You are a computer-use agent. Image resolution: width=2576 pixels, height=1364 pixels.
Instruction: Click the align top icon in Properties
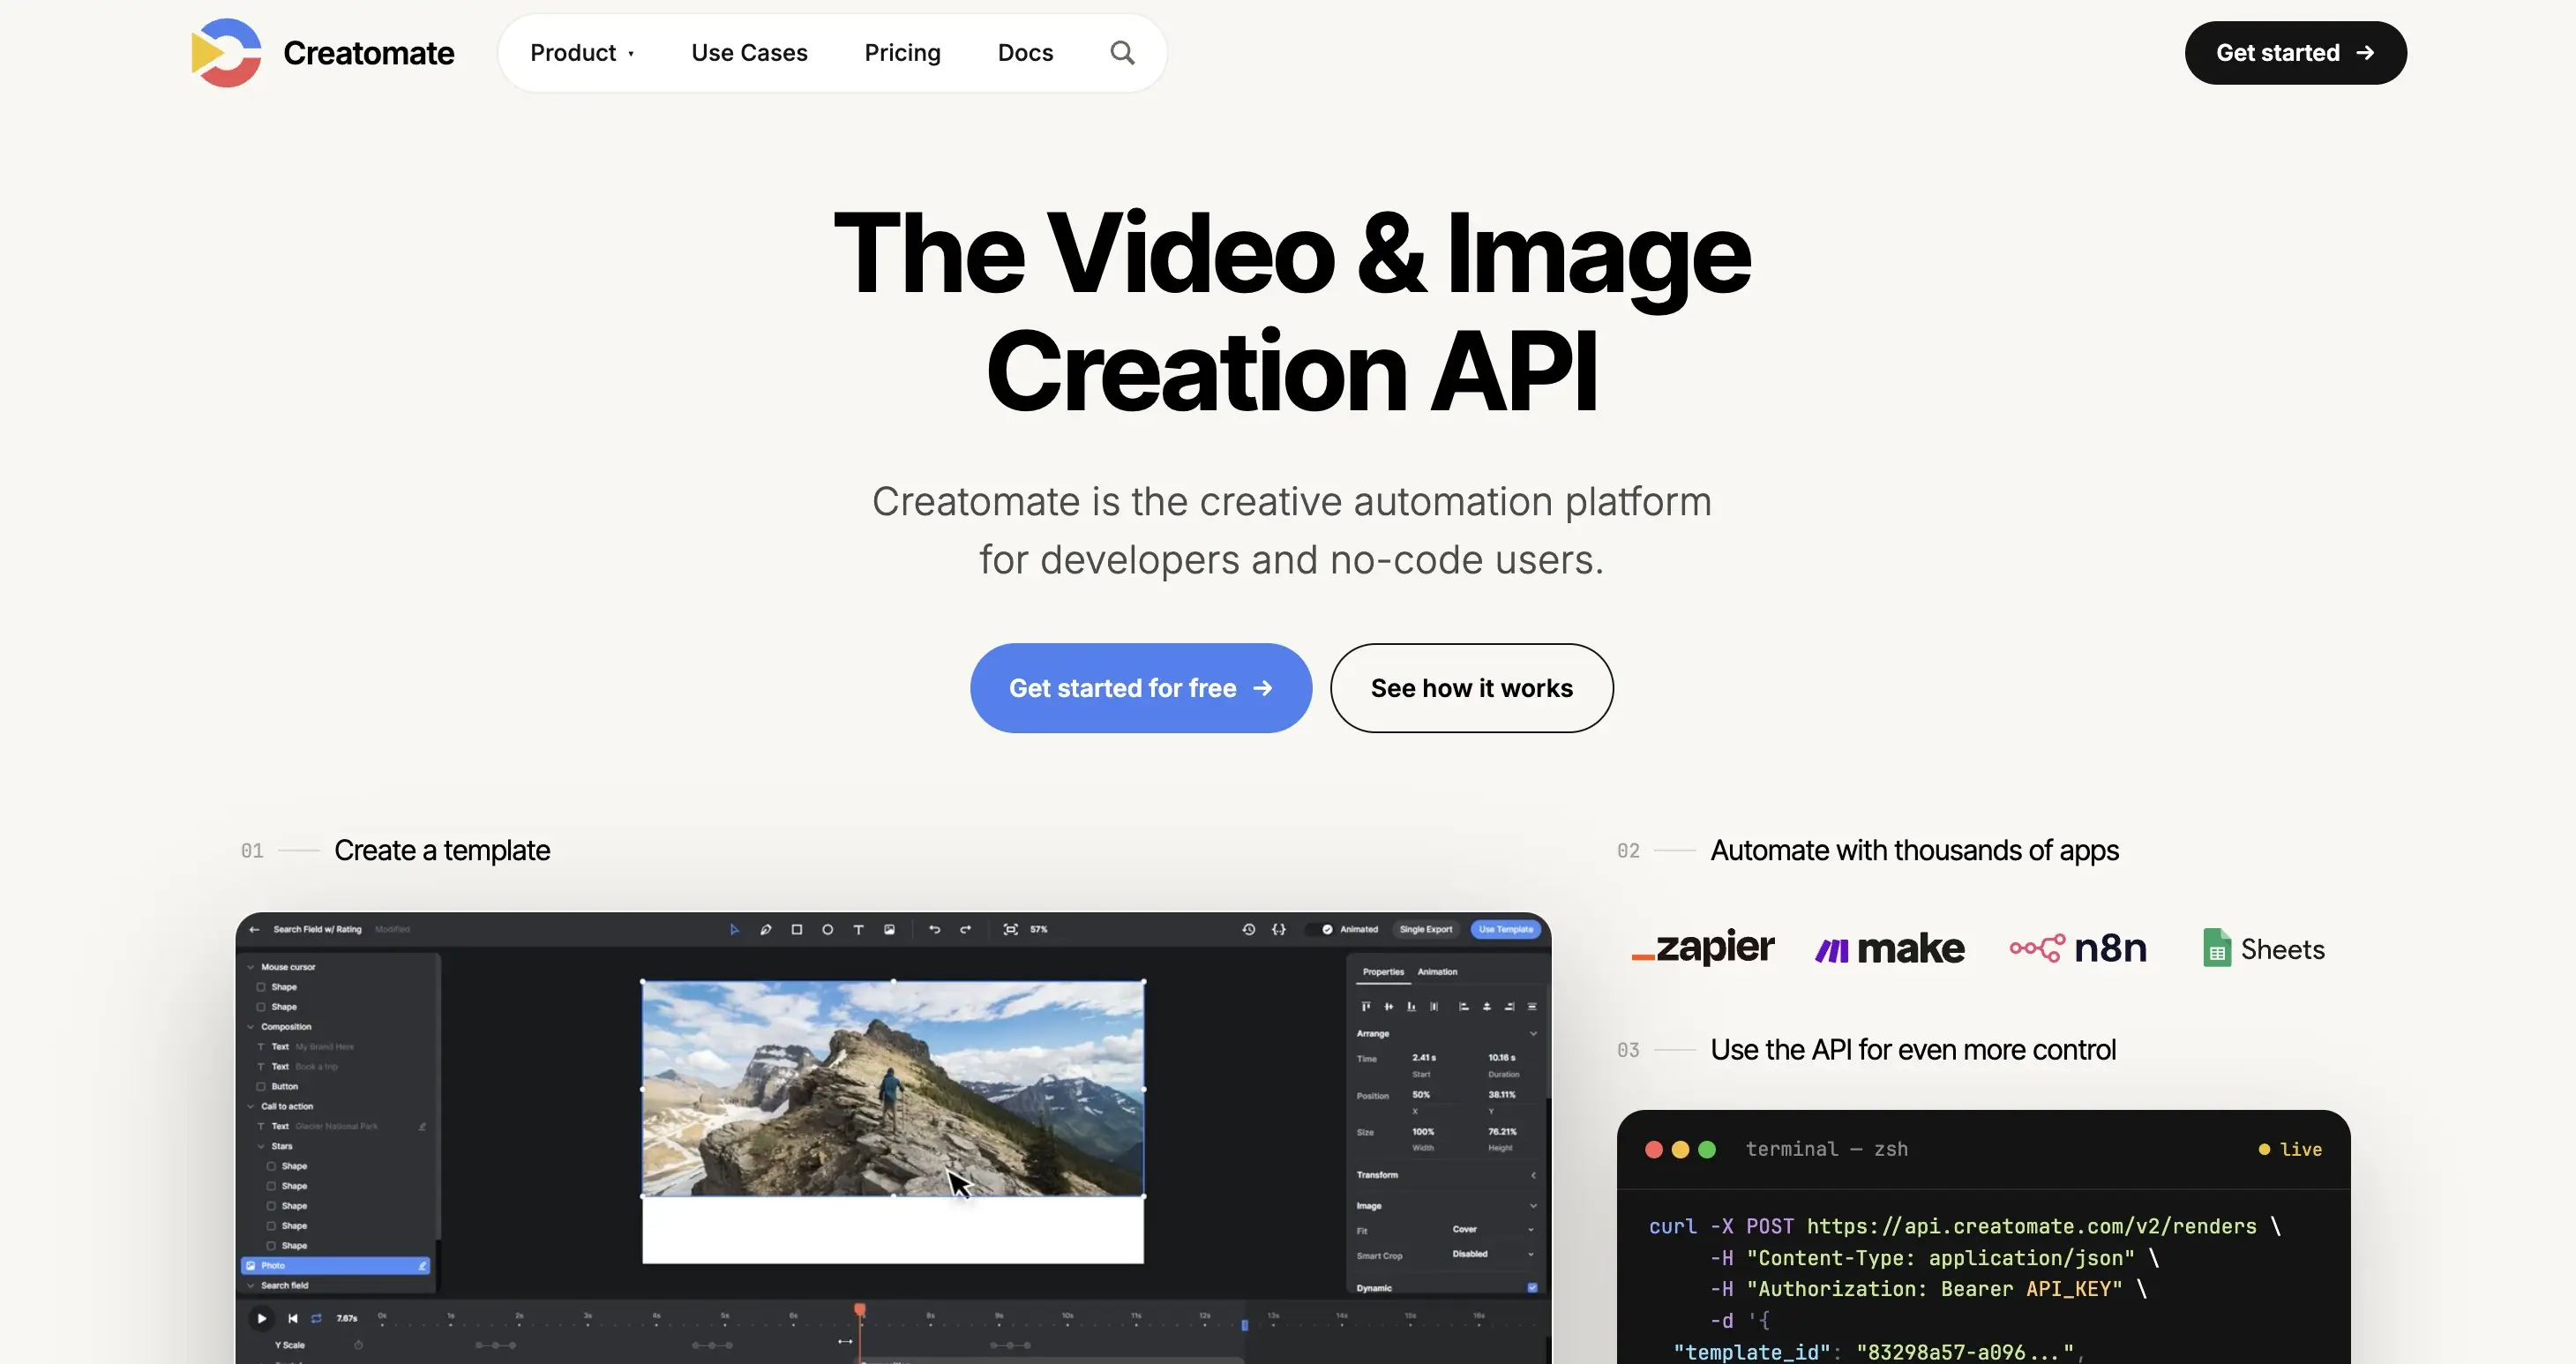1366,1006
